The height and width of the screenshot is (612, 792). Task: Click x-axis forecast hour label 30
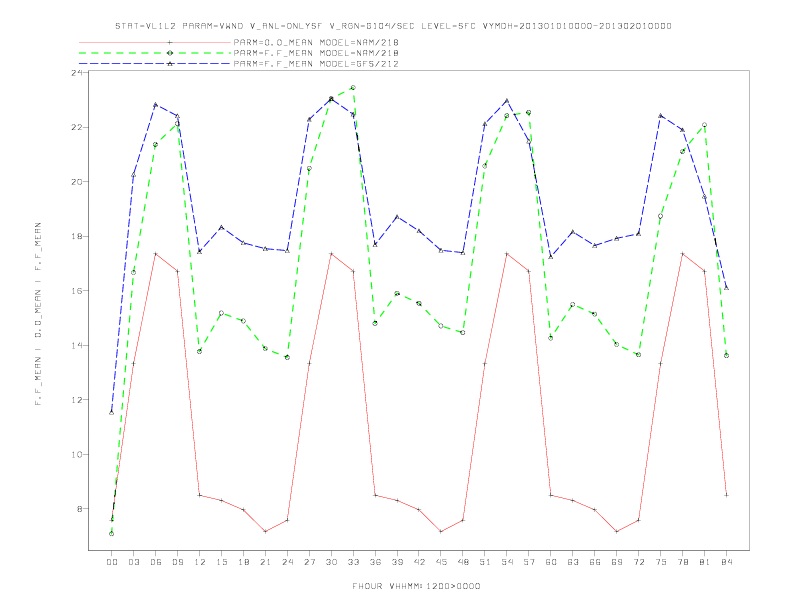pos(331,562)
